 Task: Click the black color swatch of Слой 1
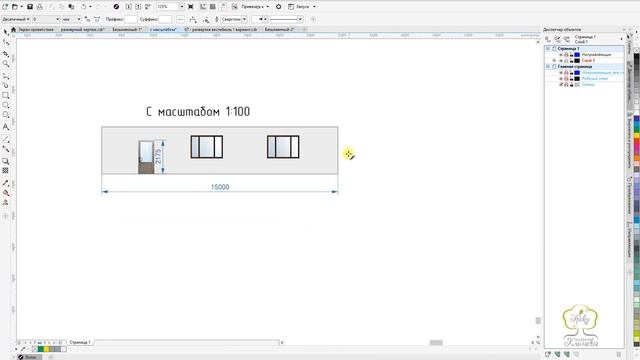coord(577,60)
